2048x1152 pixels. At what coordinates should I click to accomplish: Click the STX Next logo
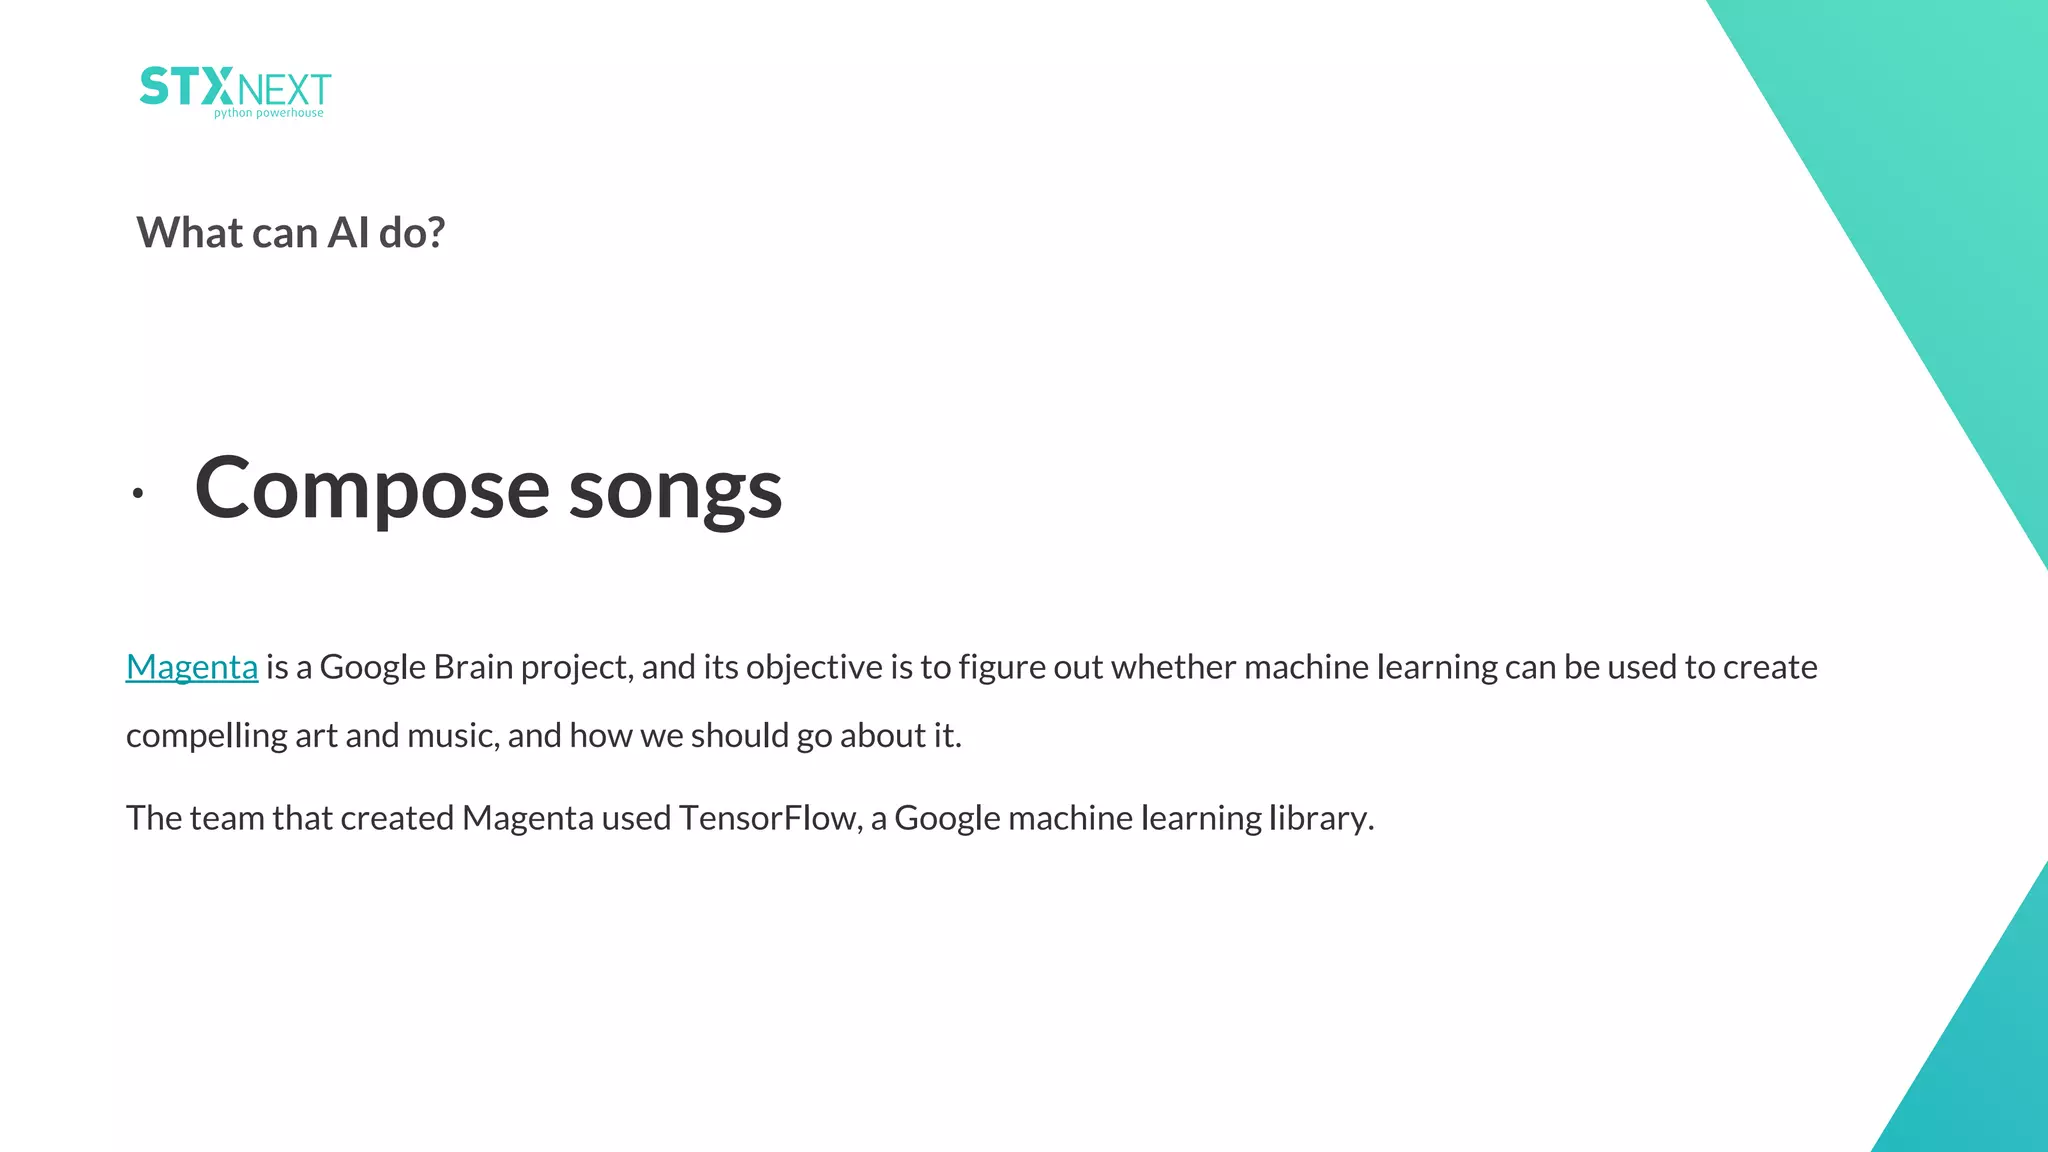coord(235,92)
